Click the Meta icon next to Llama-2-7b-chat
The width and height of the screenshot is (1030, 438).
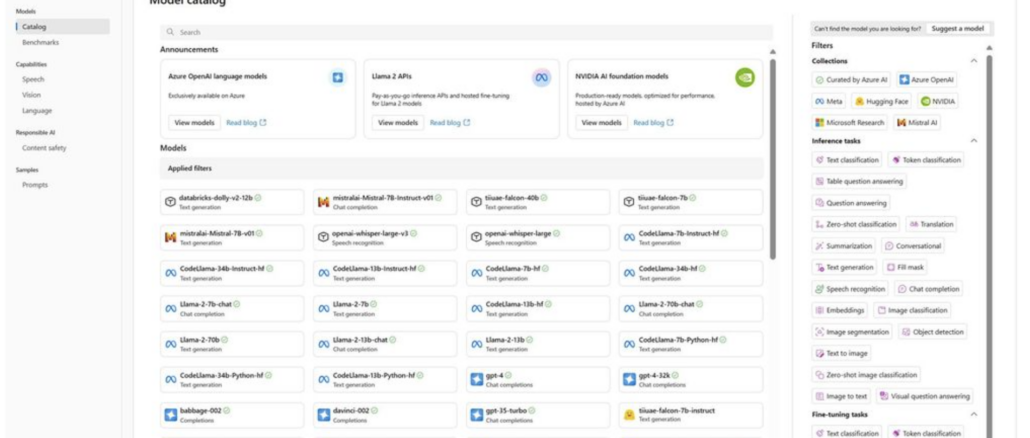(170, 308)
